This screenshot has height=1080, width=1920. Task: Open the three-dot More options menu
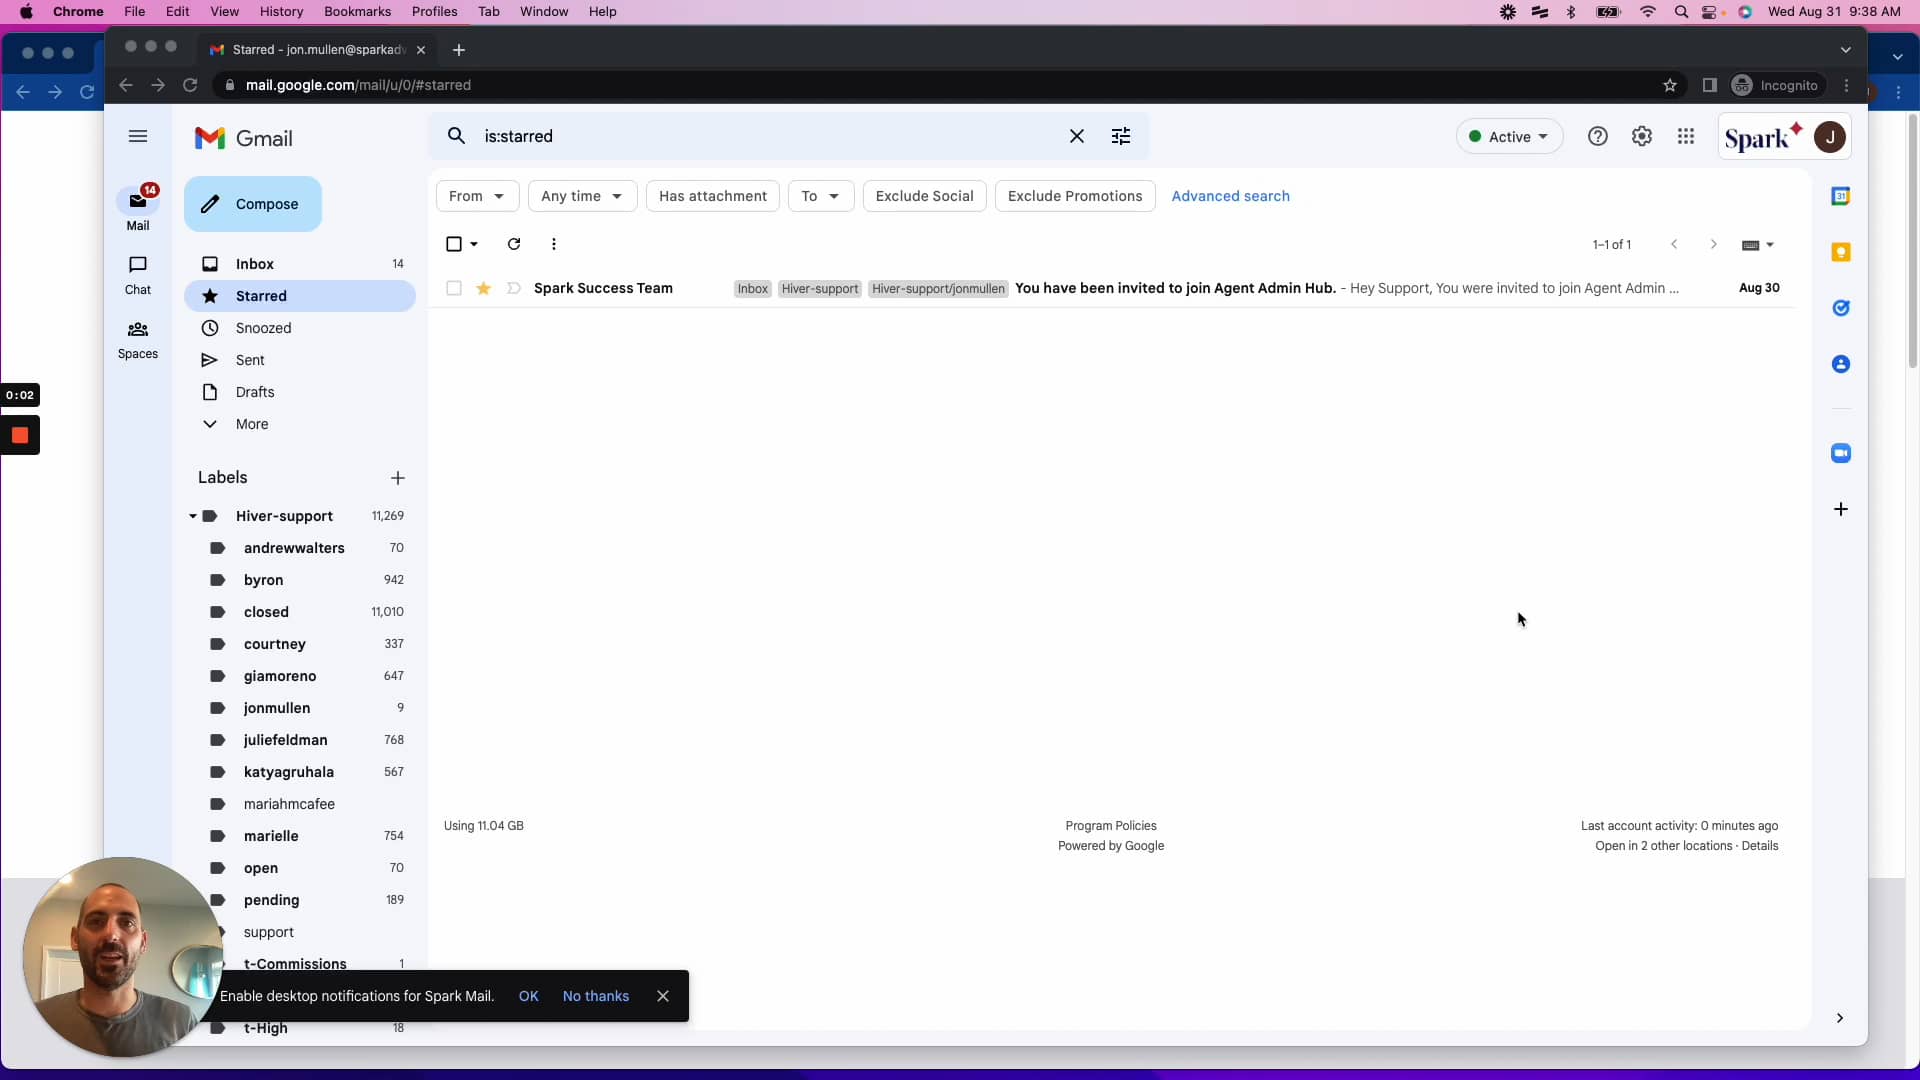554,244
